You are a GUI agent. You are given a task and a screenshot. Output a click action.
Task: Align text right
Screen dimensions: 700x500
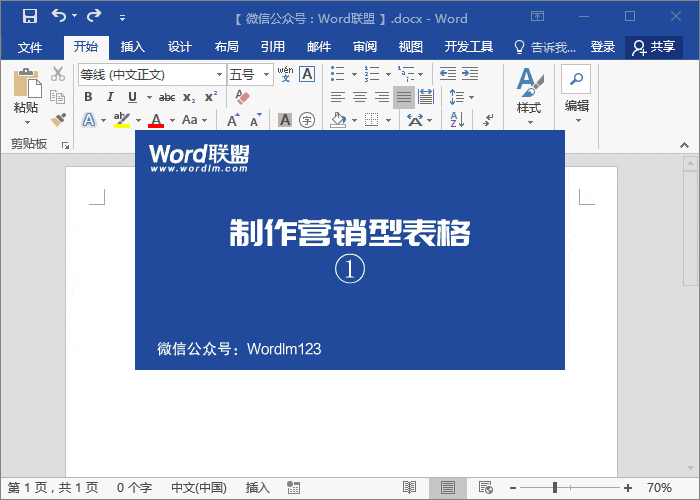tap(382, 97)
